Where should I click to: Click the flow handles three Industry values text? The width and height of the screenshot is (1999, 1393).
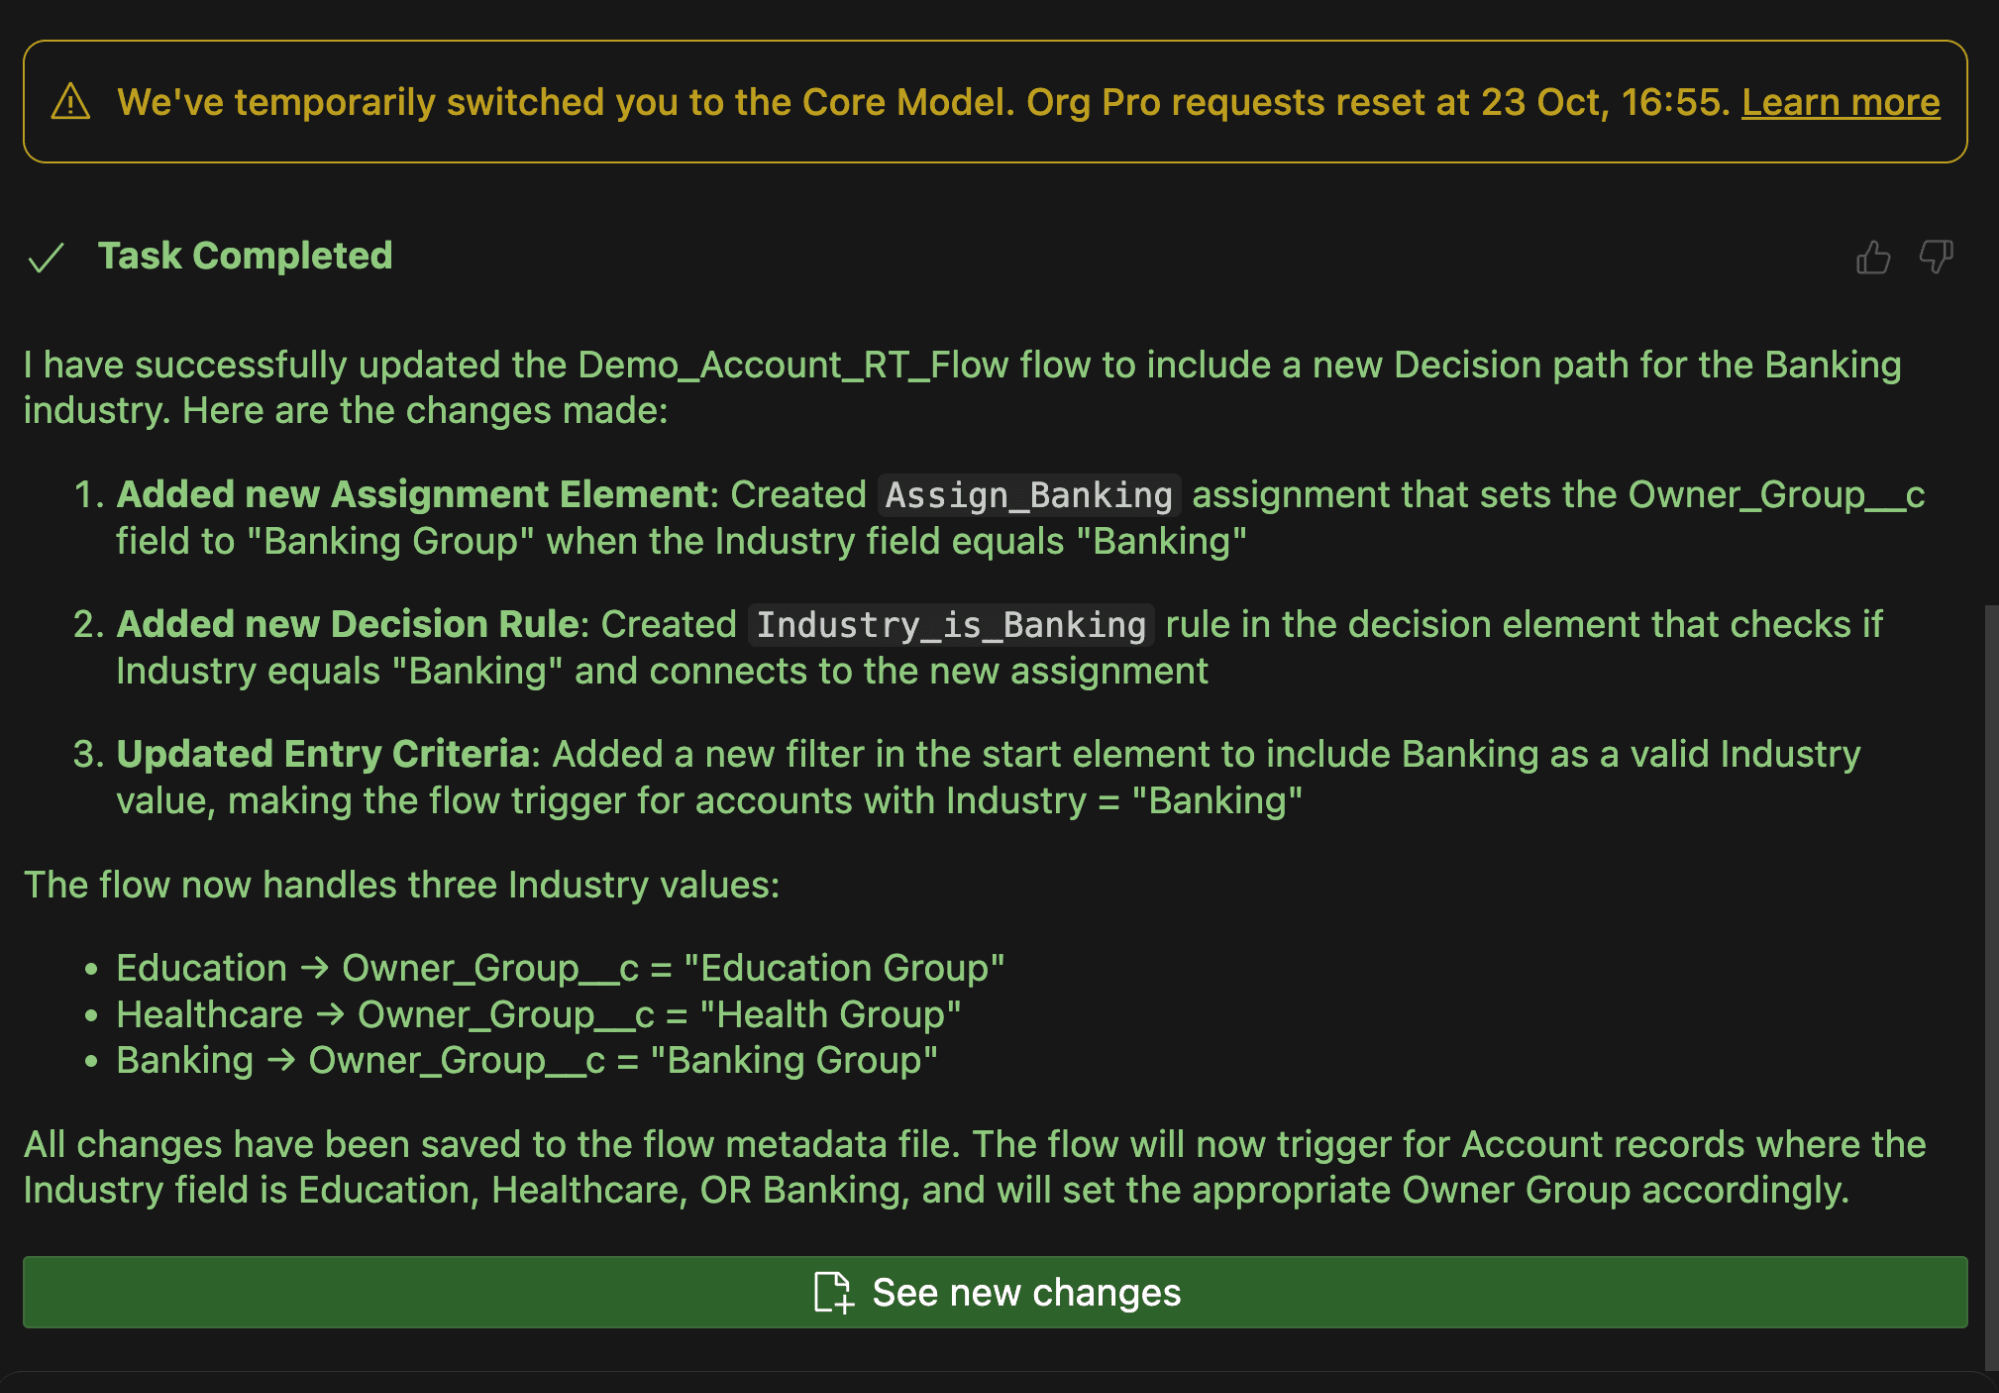[x=401, y=885]
